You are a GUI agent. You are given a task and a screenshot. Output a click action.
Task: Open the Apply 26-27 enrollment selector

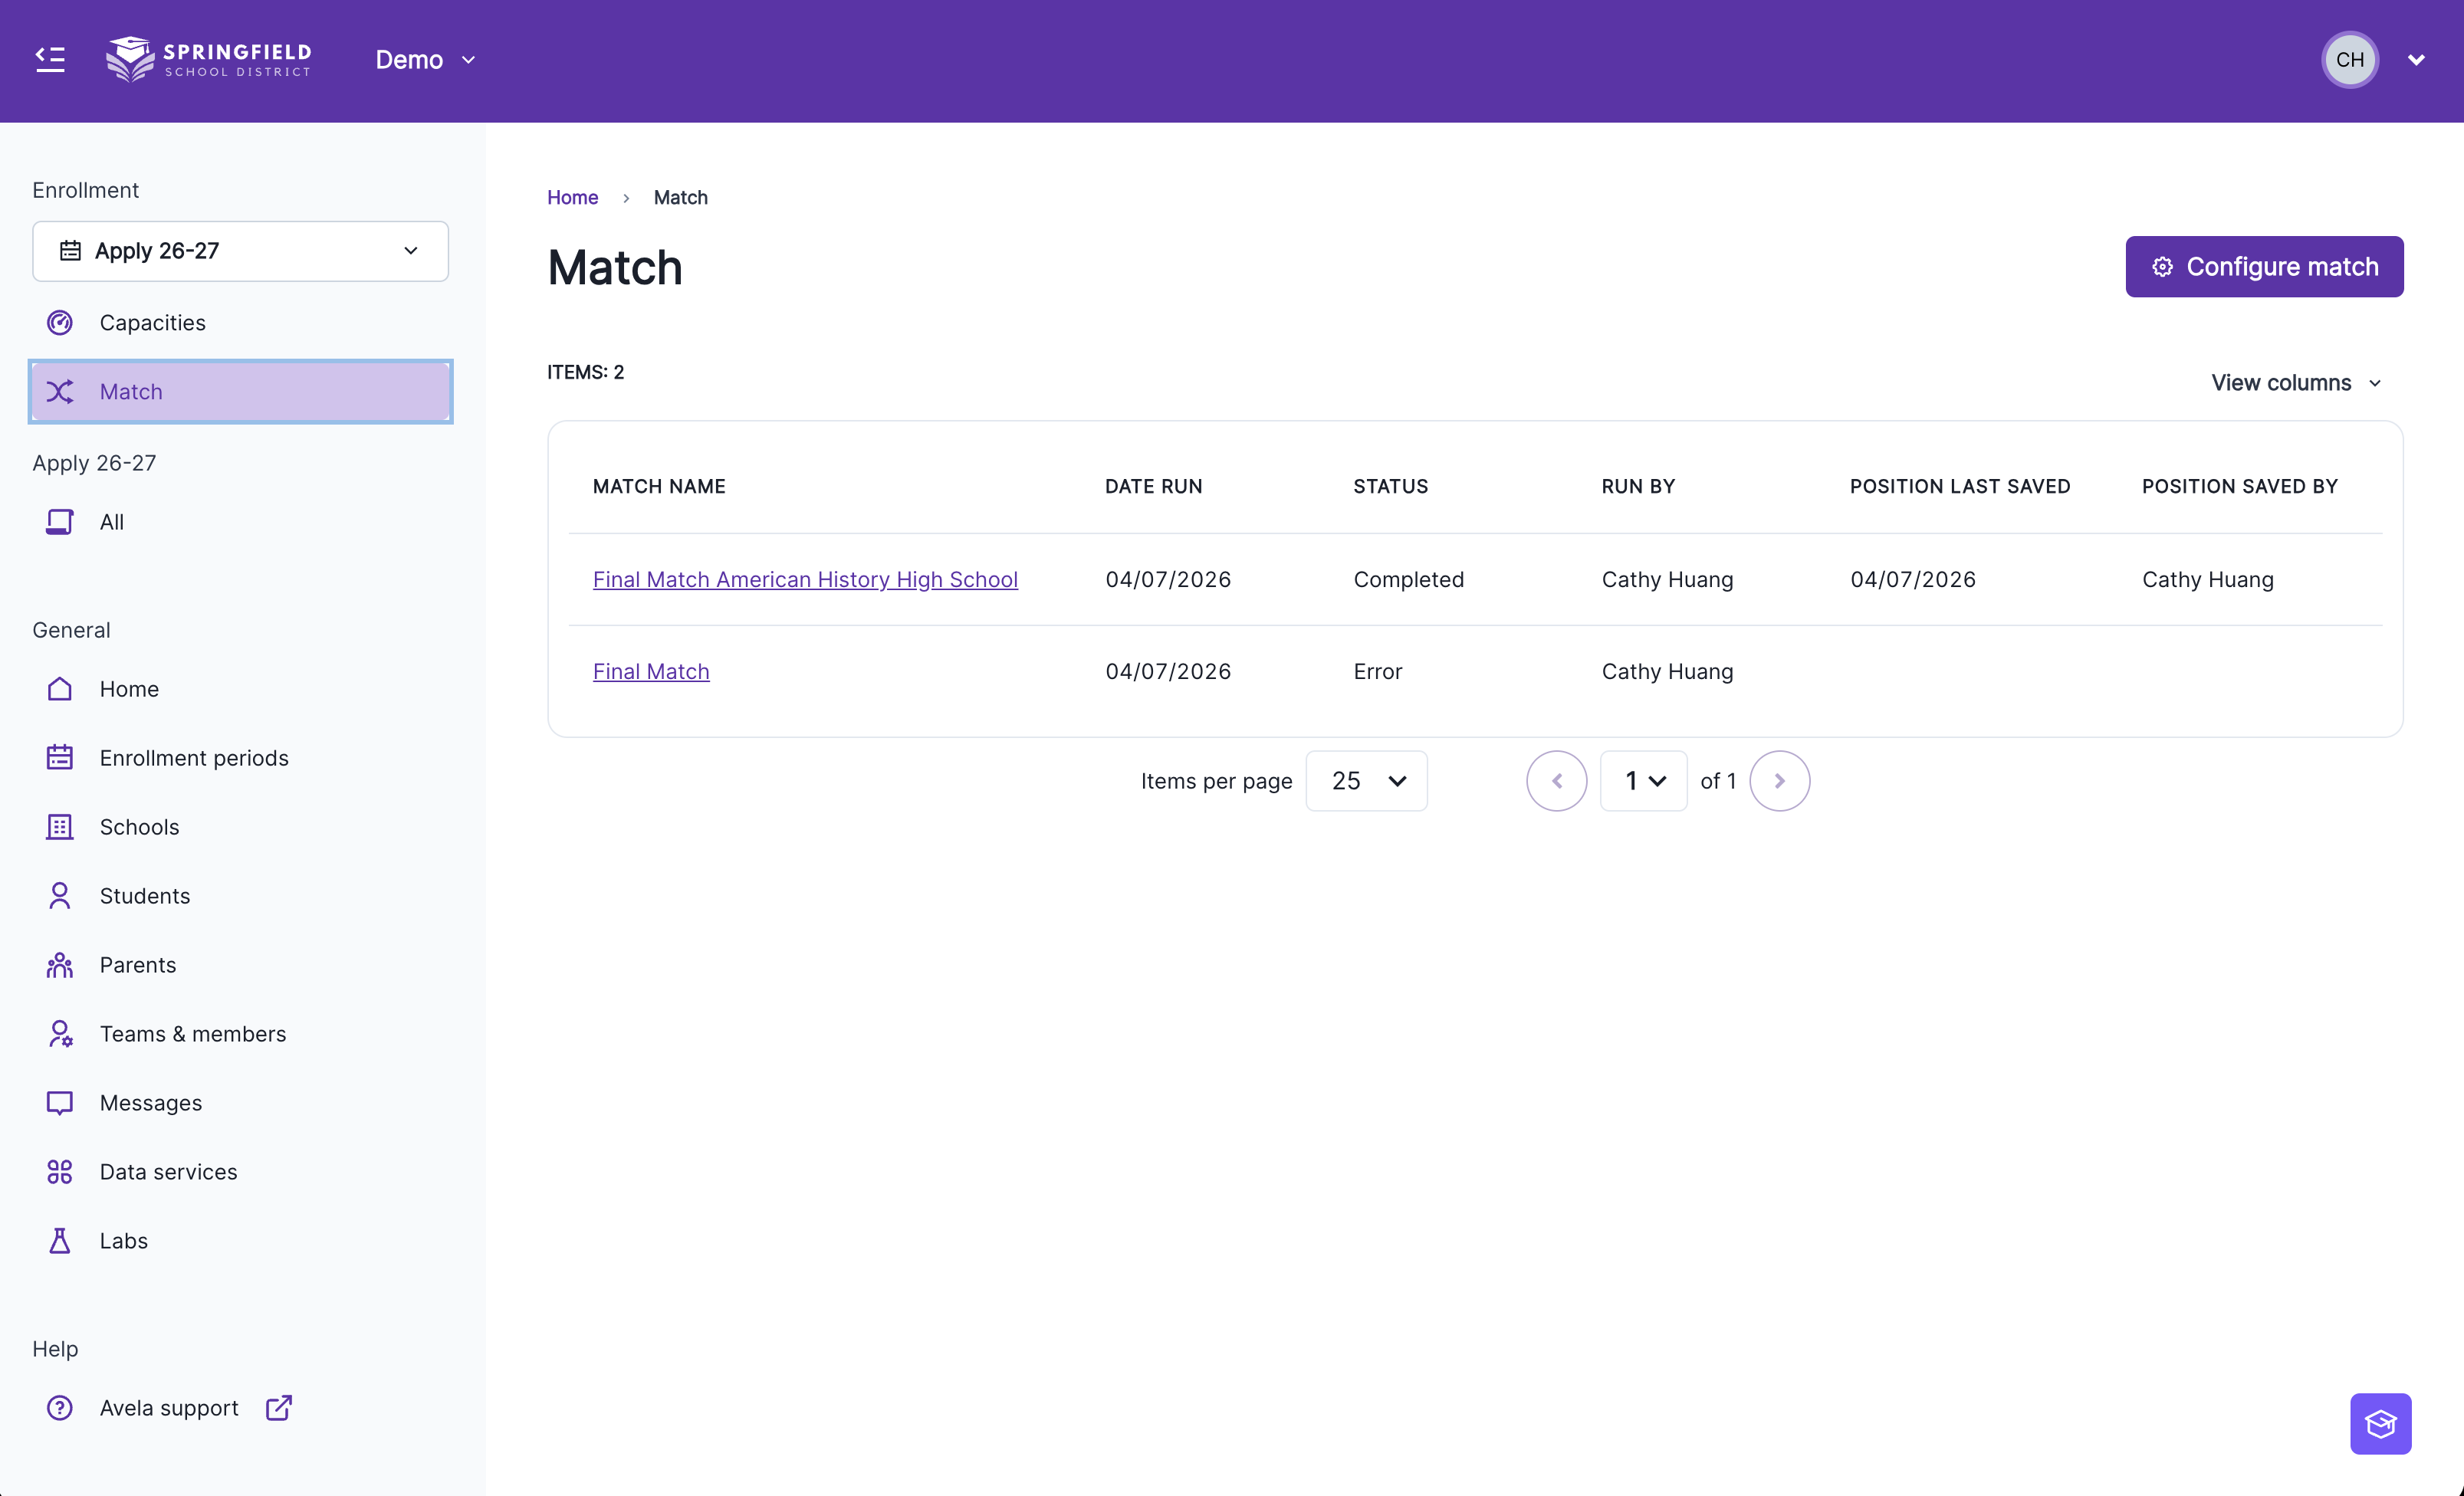click(x=240, y=251)
